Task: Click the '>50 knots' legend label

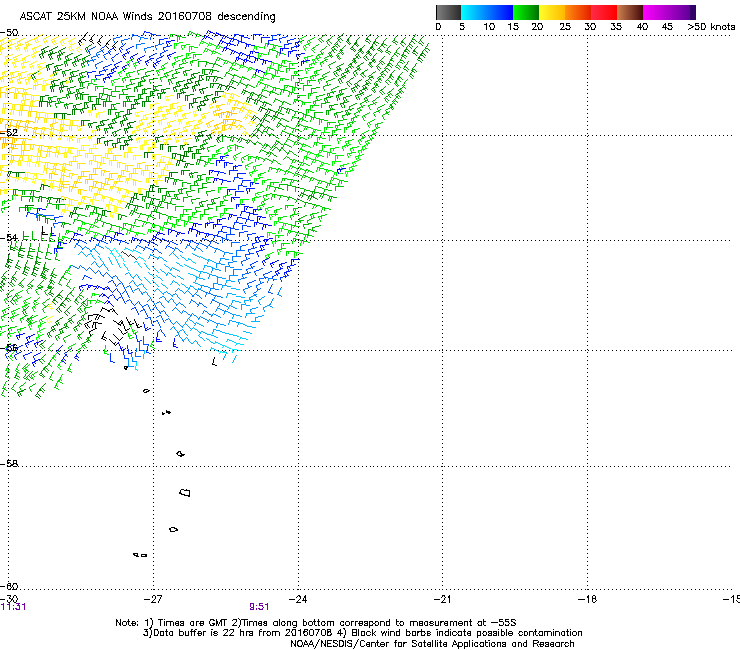Action: pyautogui.click(x=711, y=27)
